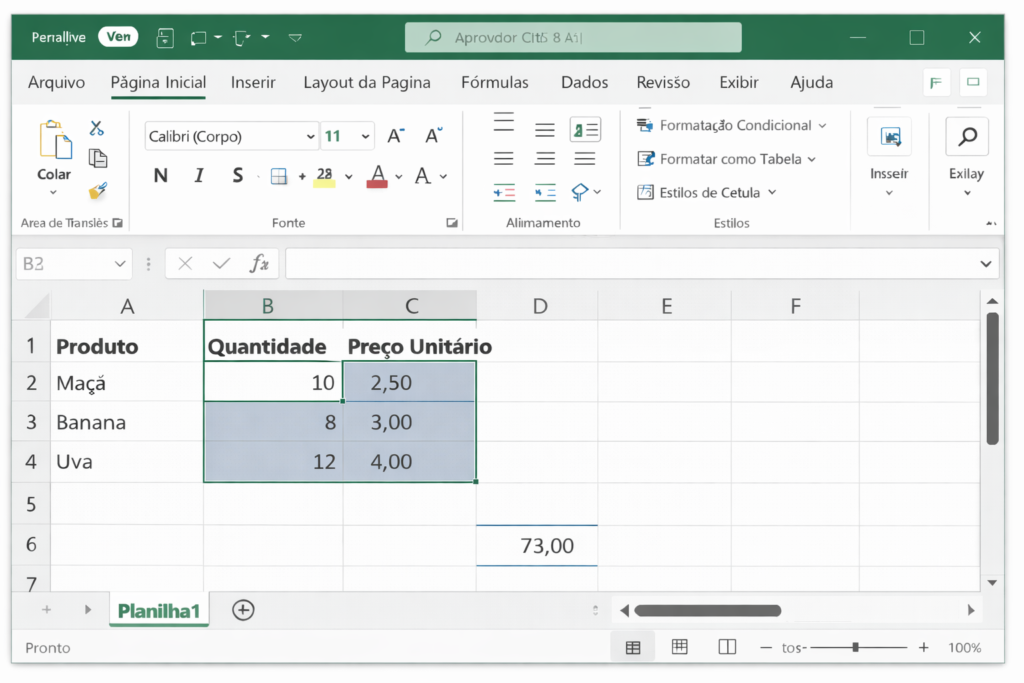Screen dimensions: 1024x683
Task: Open the Name Box dropdown arrow
Action: (x=120, y=264)
